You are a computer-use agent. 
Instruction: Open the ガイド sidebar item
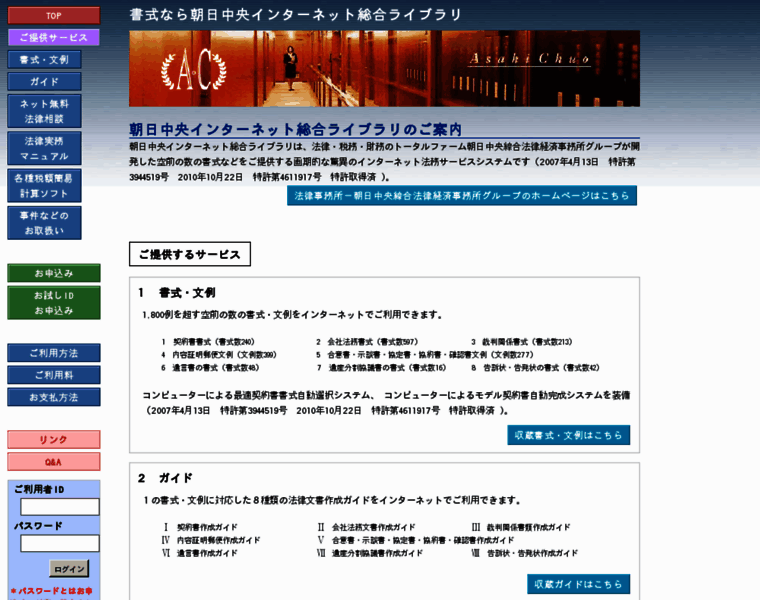(x=44, y=81)
